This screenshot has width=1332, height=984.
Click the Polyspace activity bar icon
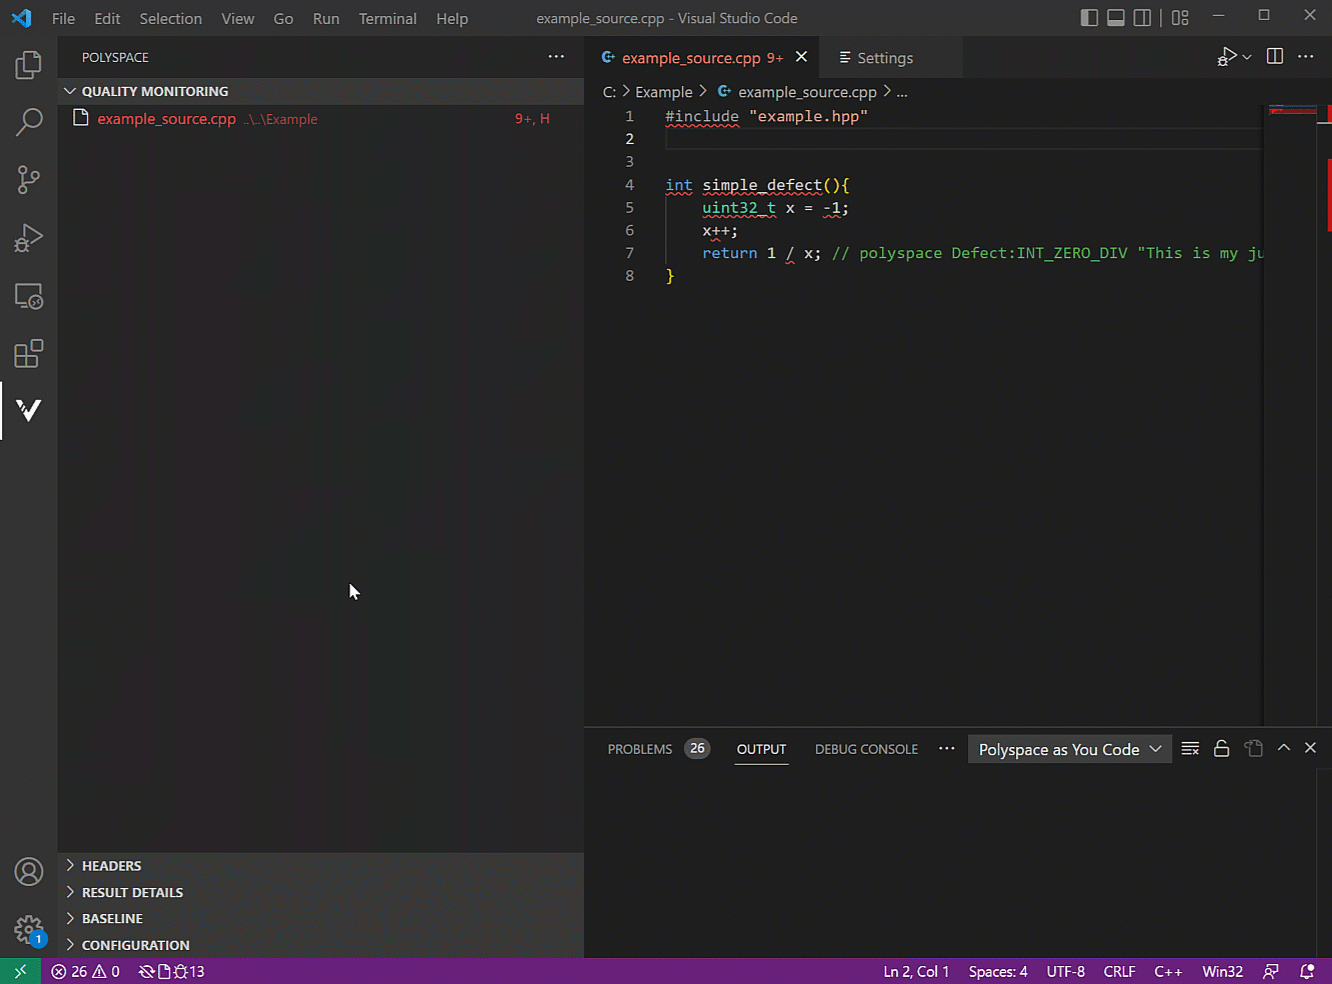(28, 410)
